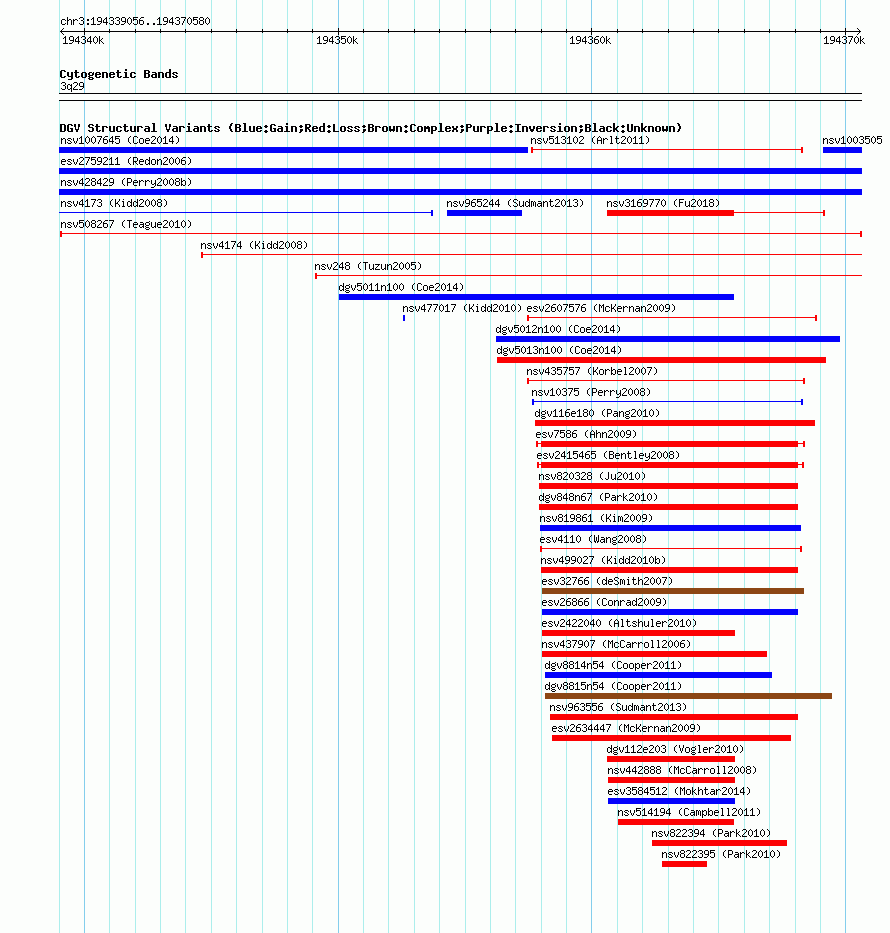
Task: Click the left arrow on the ruler
Action: click(62, 31)
